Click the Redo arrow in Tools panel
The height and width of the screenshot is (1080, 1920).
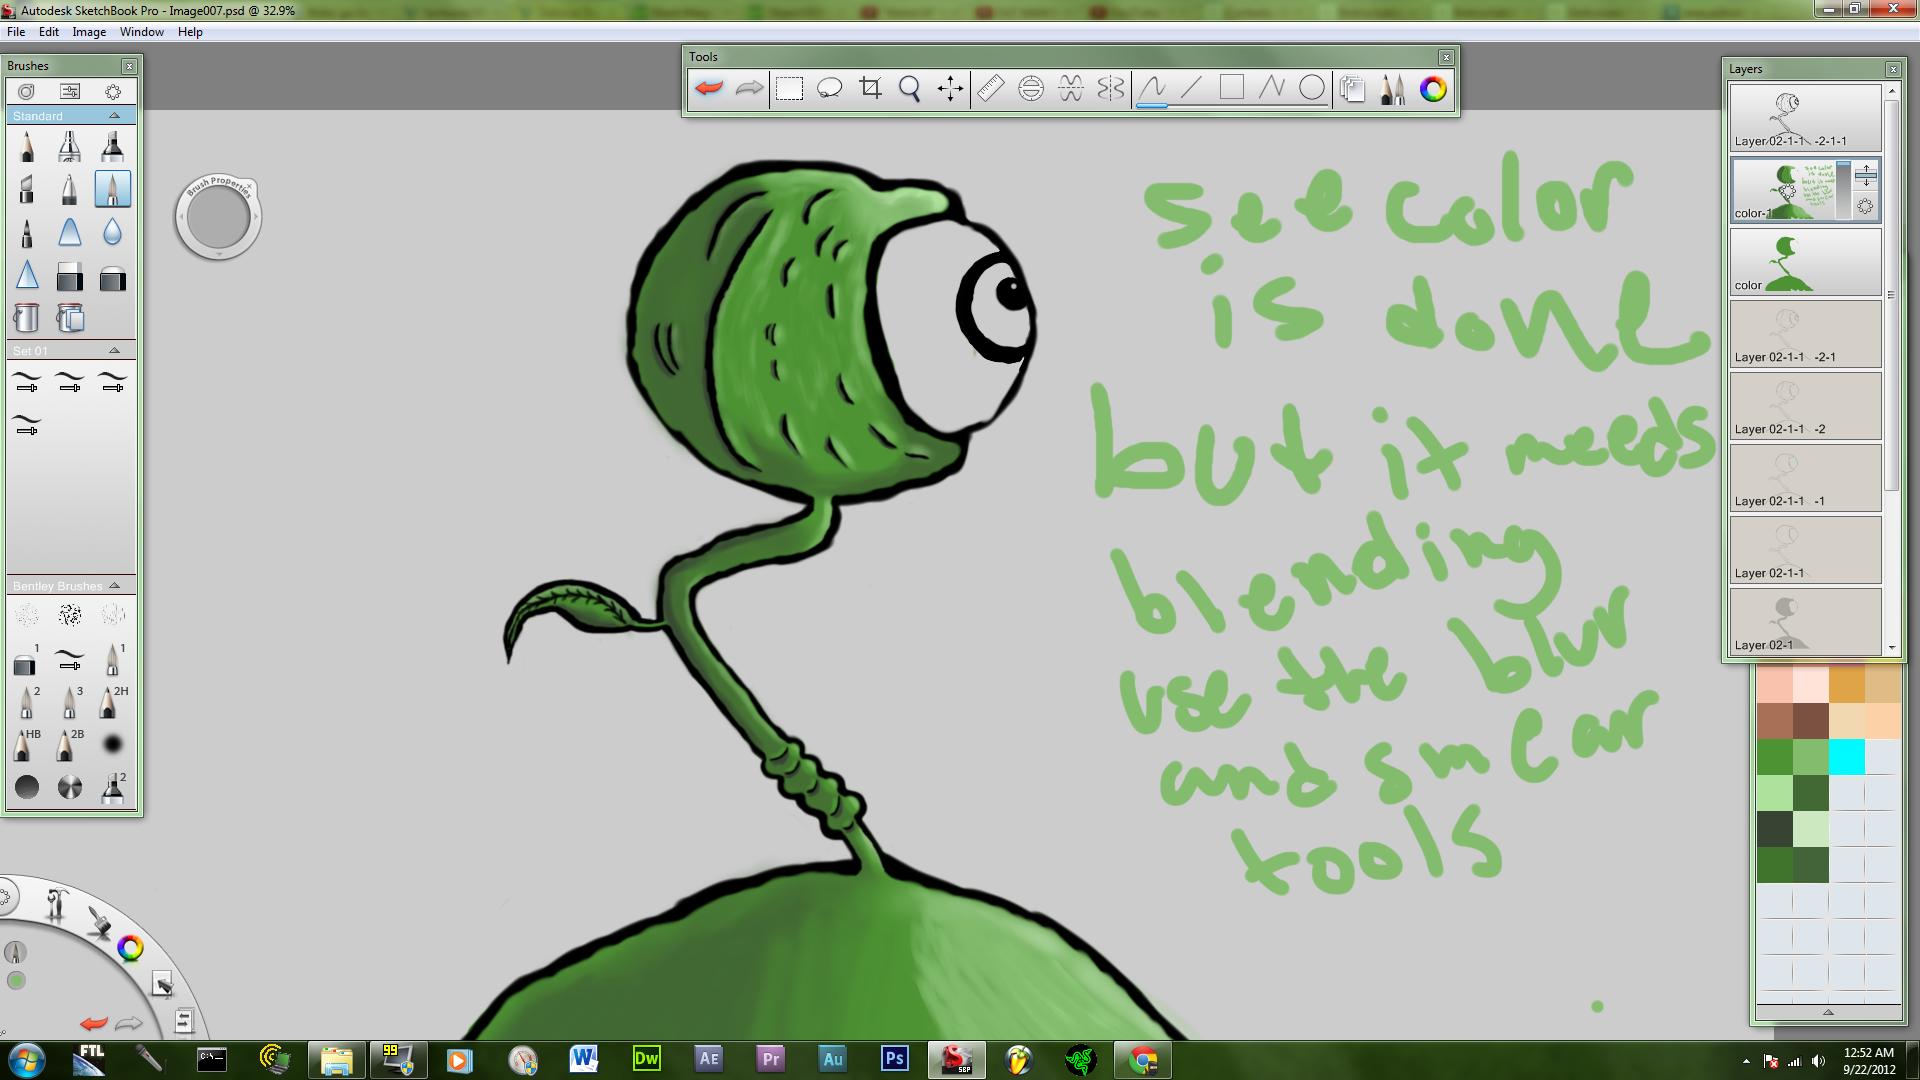coord(749,89)
